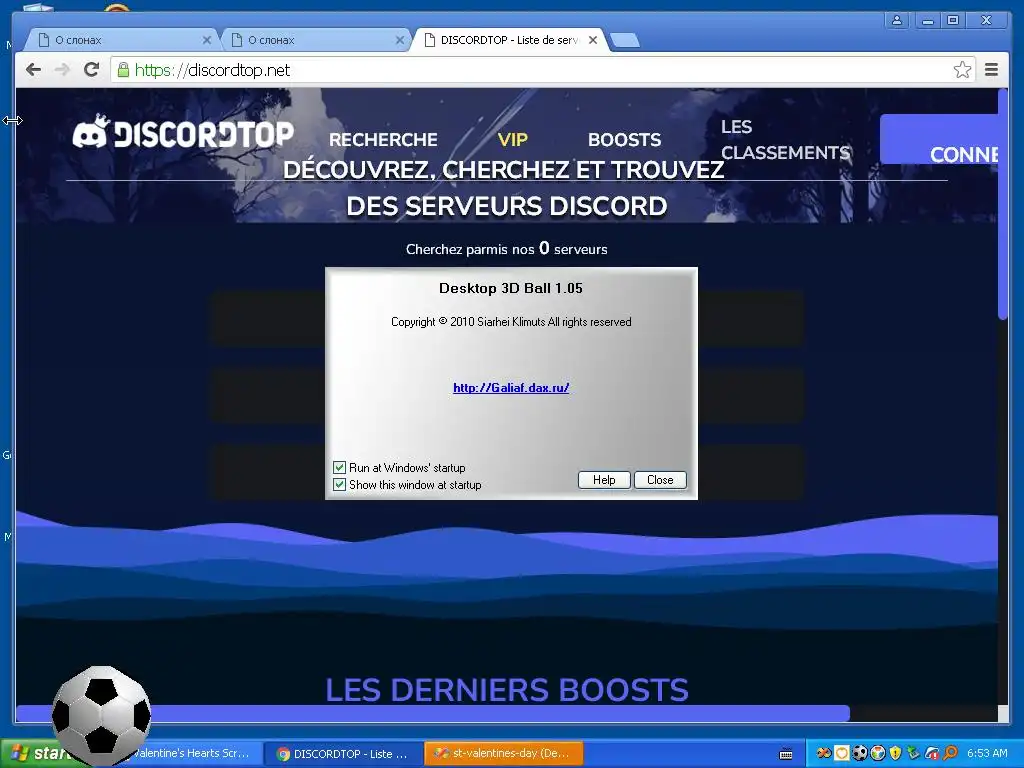This screenshot has height=768, width=1024.
Task: Click 'Desktop 3D Ball 1.05' title text
Action: coord(511,288)
